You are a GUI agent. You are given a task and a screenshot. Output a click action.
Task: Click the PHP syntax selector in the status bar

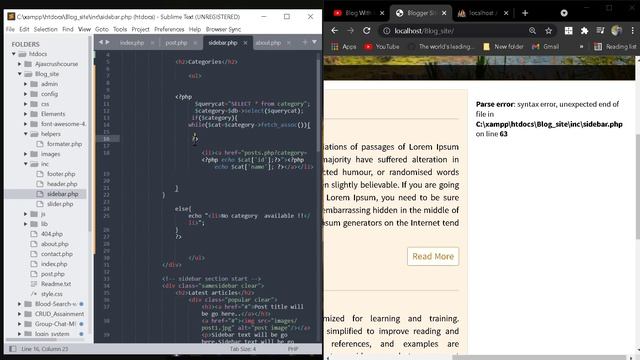coord(293,349)
